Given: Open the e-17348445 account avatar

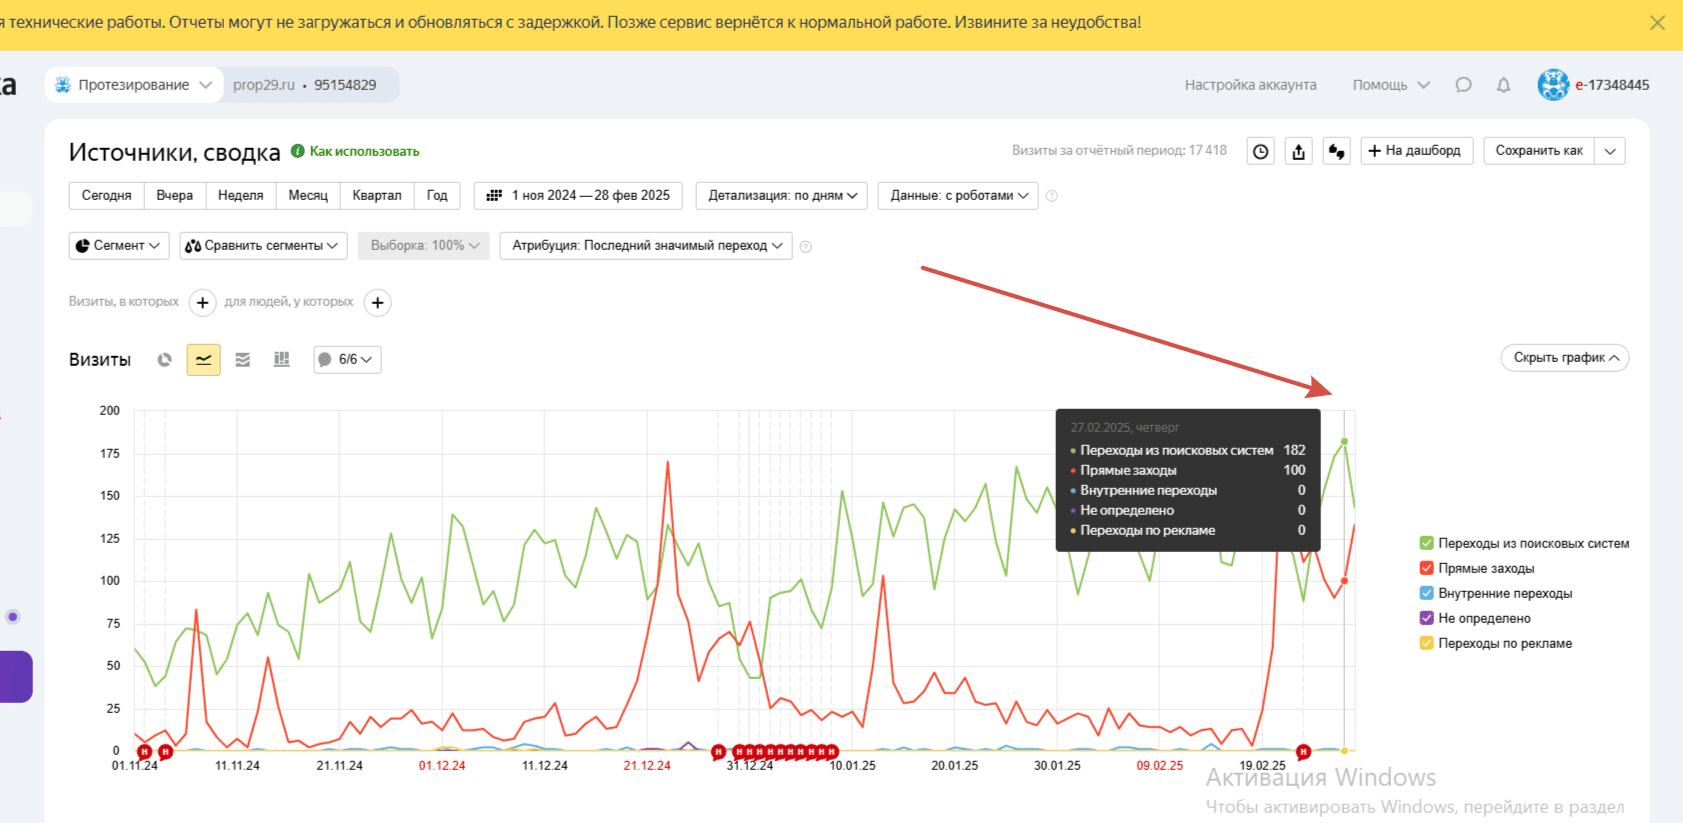Looking at the screenshot, I should click(x=1553, y=85).
